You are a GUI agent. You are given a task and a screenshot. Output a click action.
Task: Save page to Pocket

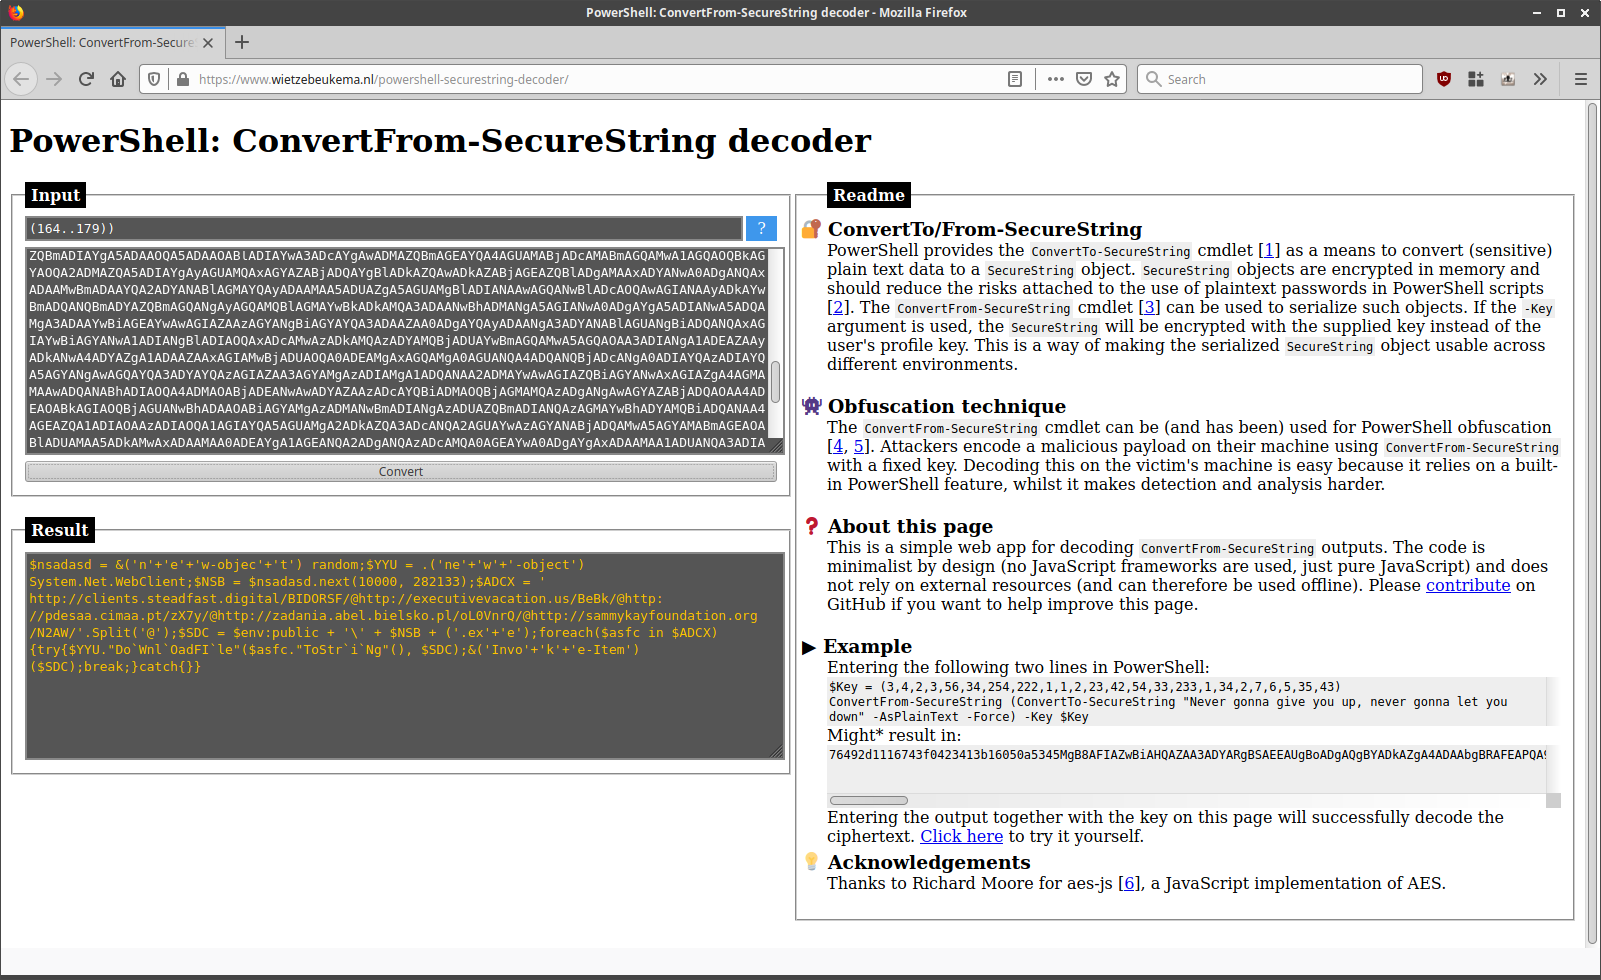click(x=1084, y=79)
